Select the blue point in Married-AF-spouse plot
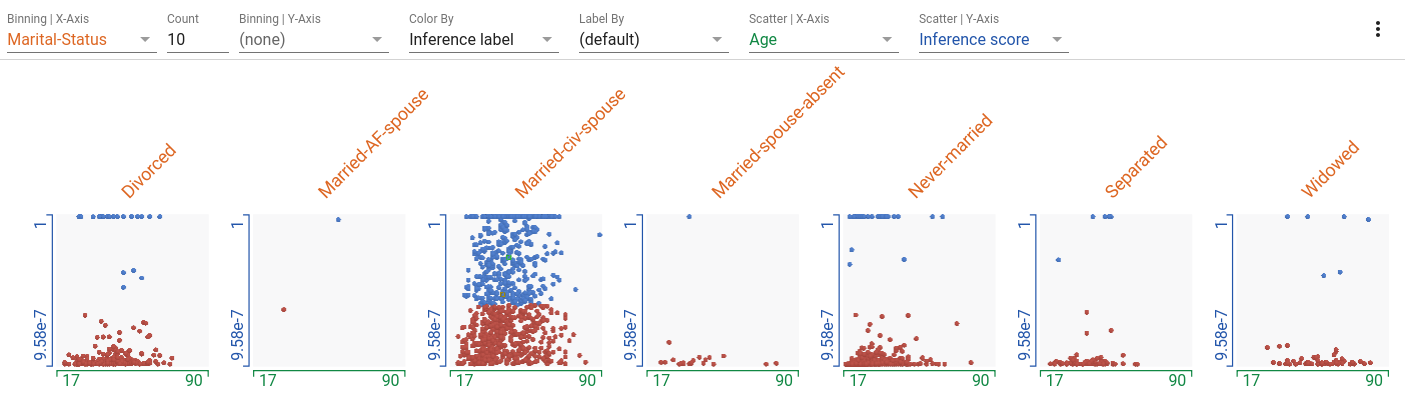This screenshot has width=1405, height=420. (x=338, y=219)
